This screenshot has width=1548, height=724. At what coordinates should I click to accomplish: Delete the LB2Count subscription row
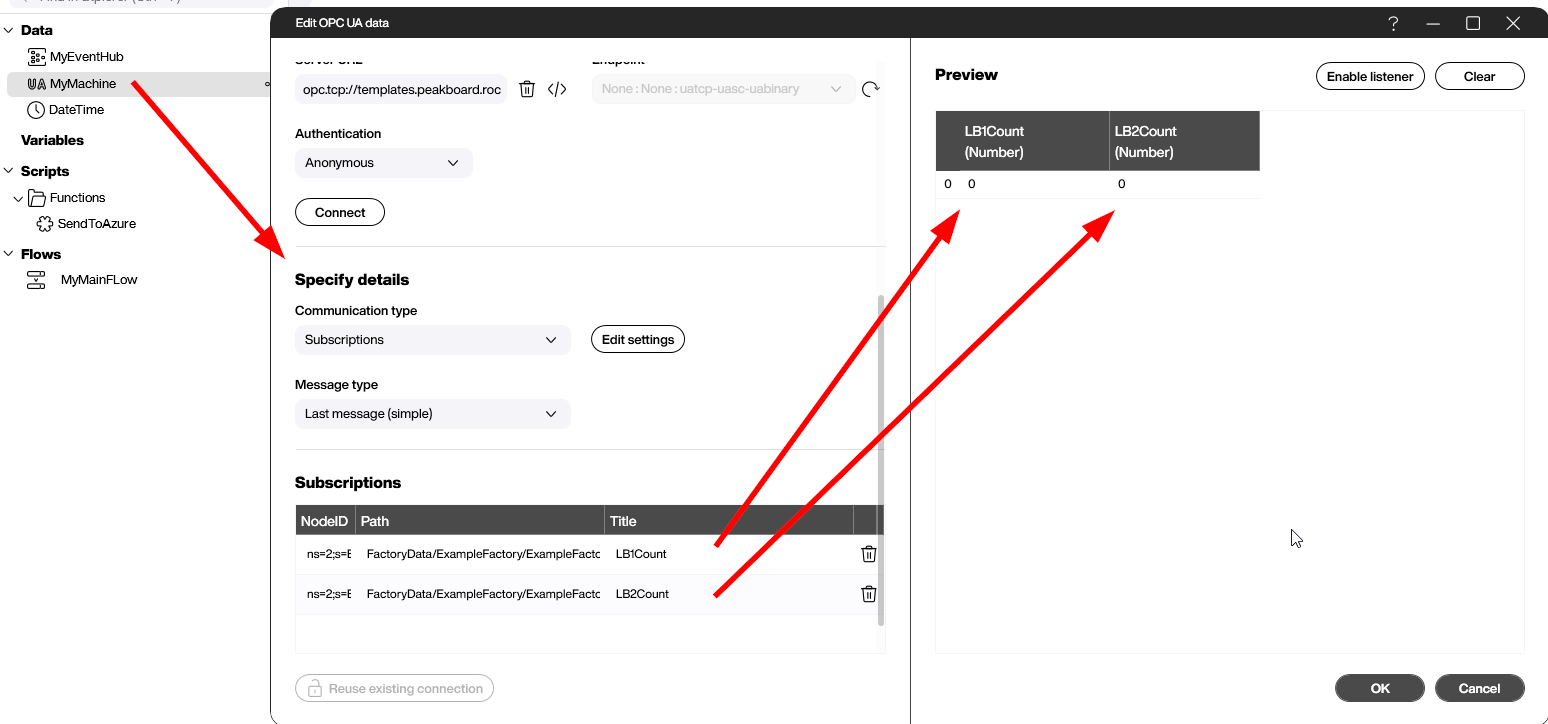point(868,594)
